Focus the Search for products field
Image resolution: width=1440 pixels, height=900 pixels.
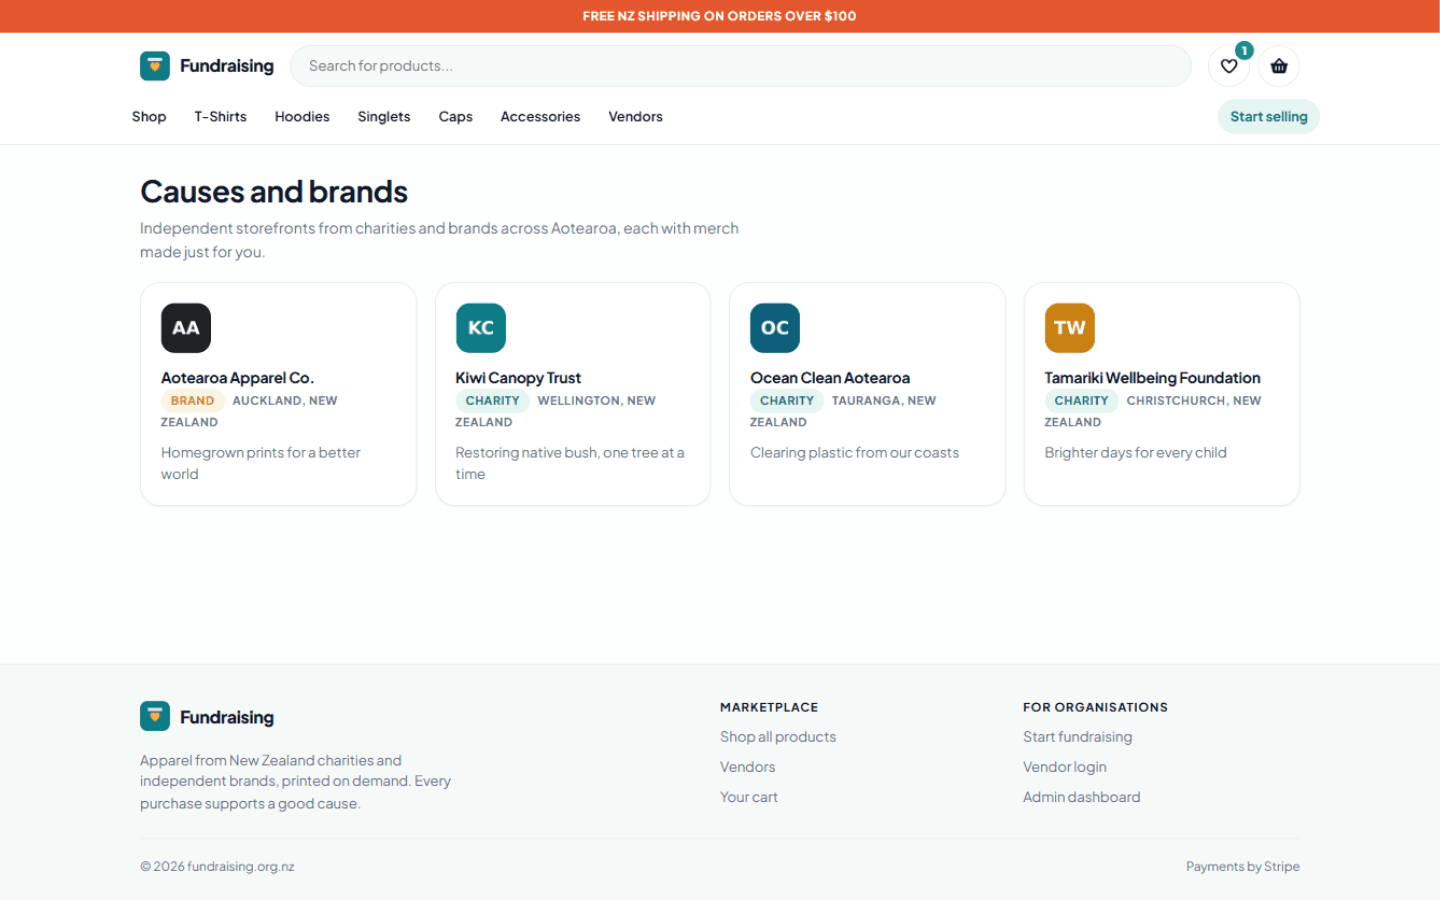pos(741,66)
